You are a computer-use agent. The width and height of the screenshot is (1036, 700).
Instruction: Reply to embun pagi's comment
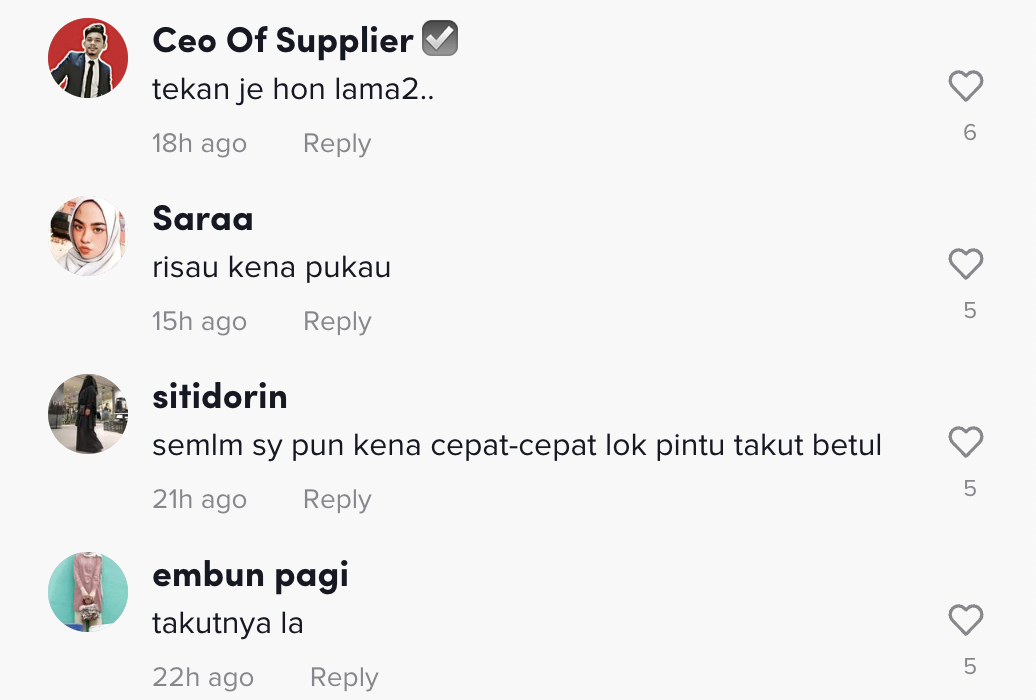tap(344, 678)
